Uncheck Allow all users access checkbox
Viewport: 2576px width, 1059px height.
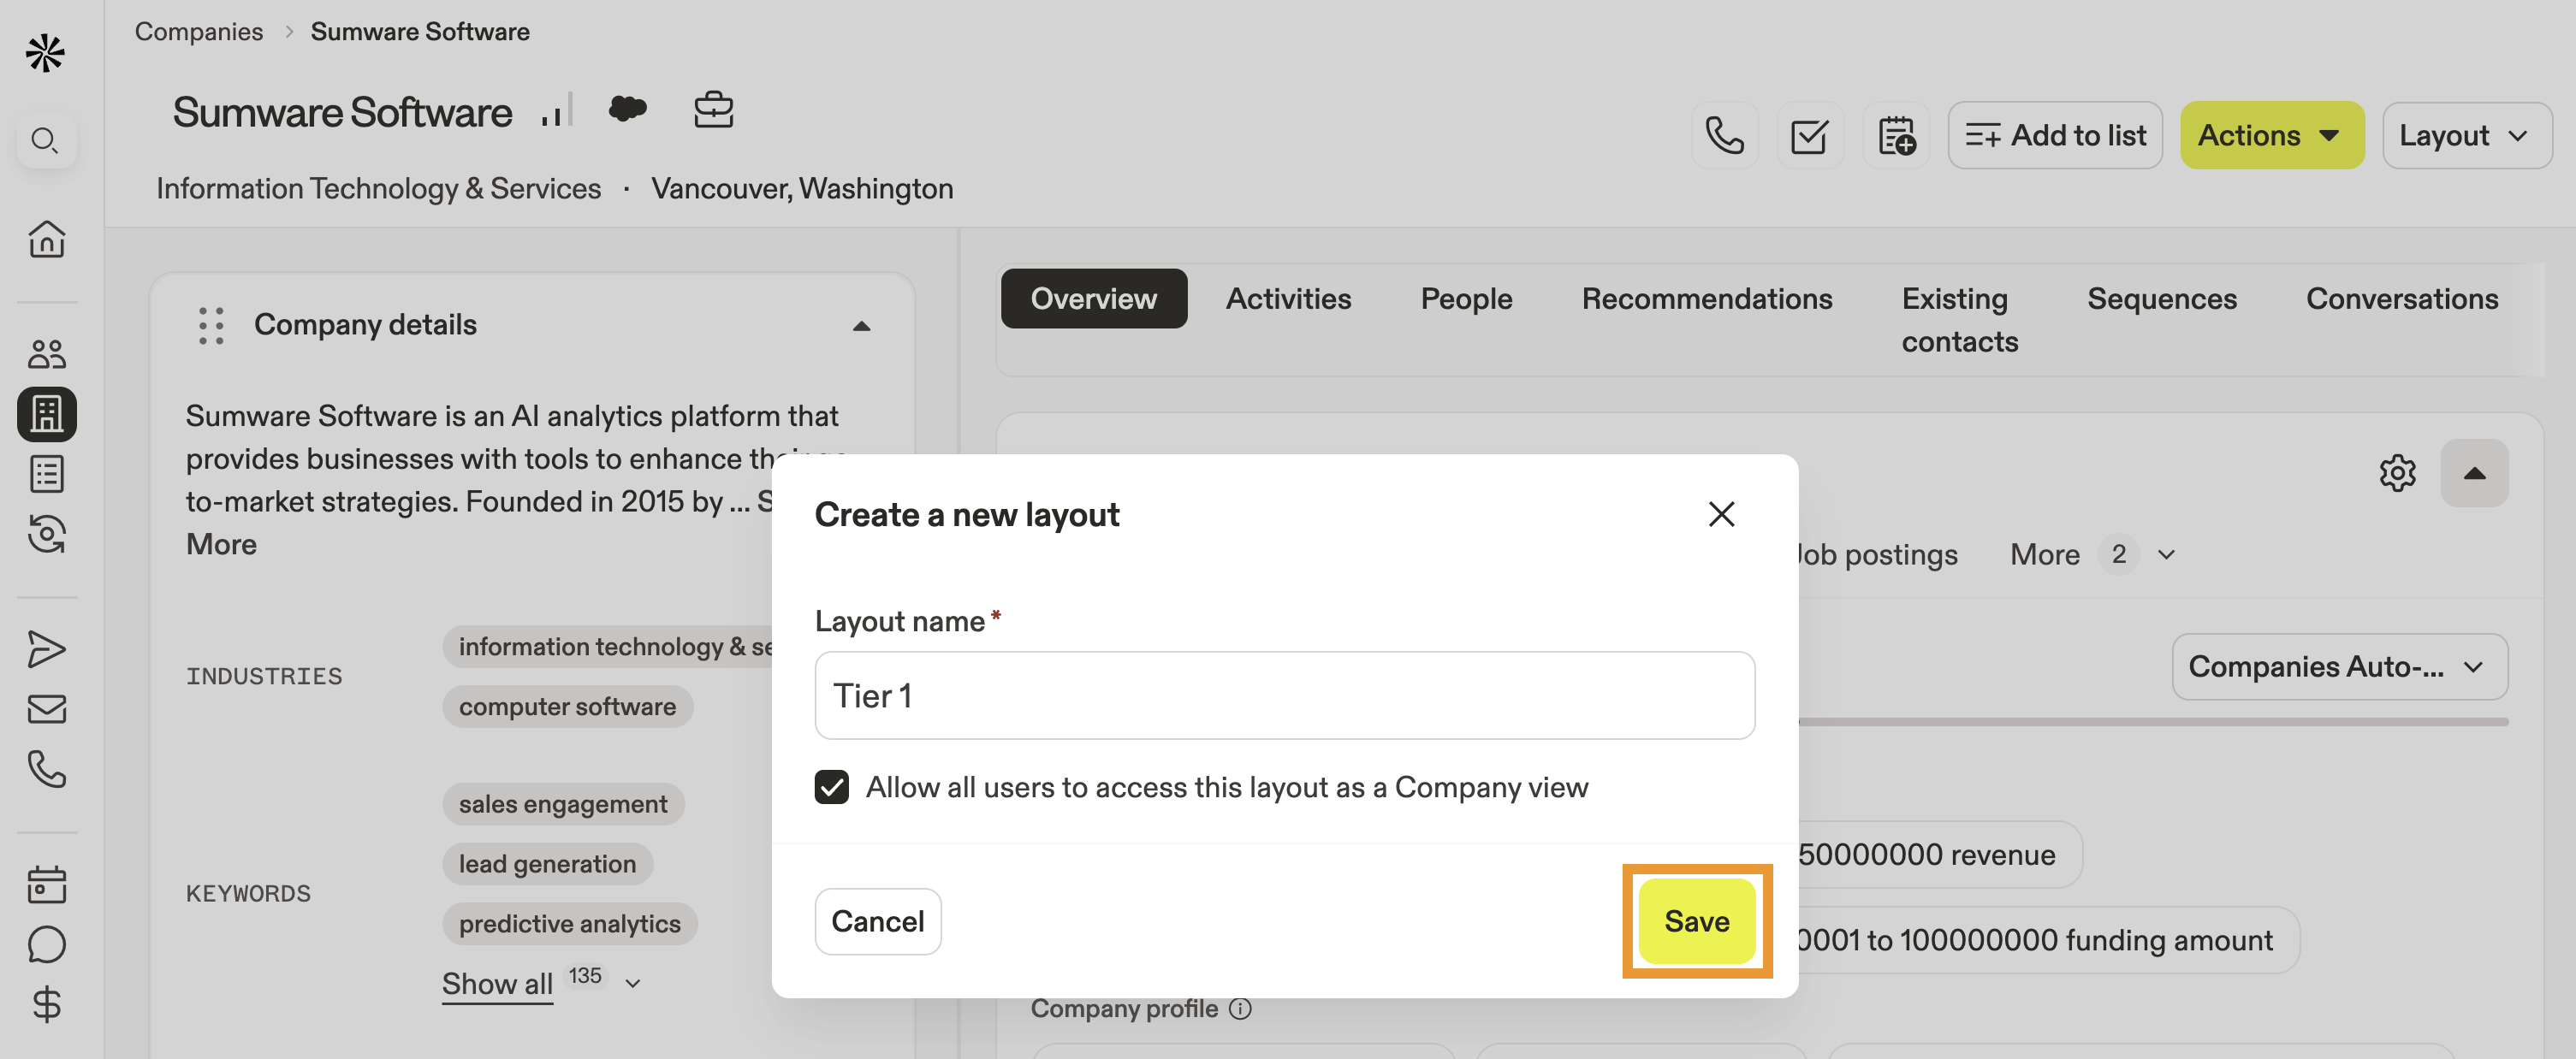click(x=831, y=787)
